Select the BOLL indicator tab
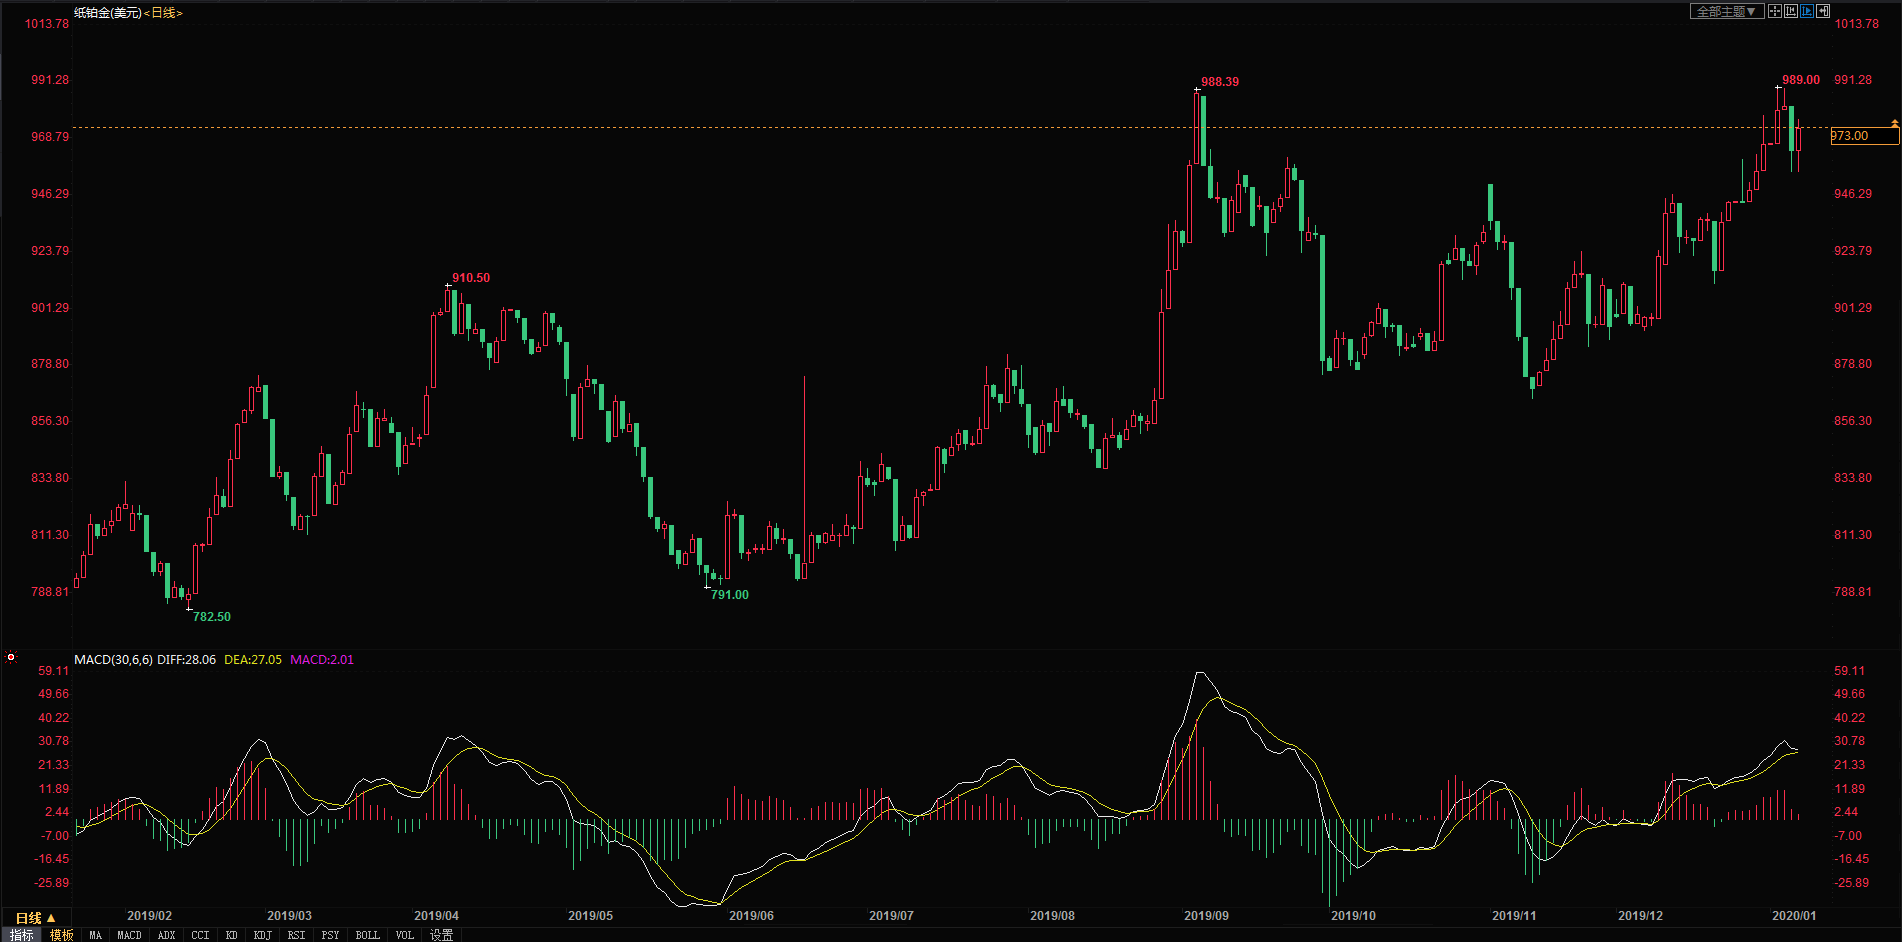This screenshot has height=942, width=1902. pos(368,935)
